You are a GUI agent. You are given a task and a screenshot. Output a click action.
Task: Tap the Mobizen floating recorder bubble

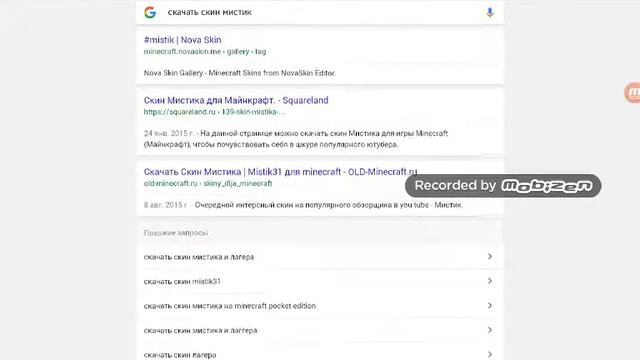pyautogui.click(x=633, y=93)
